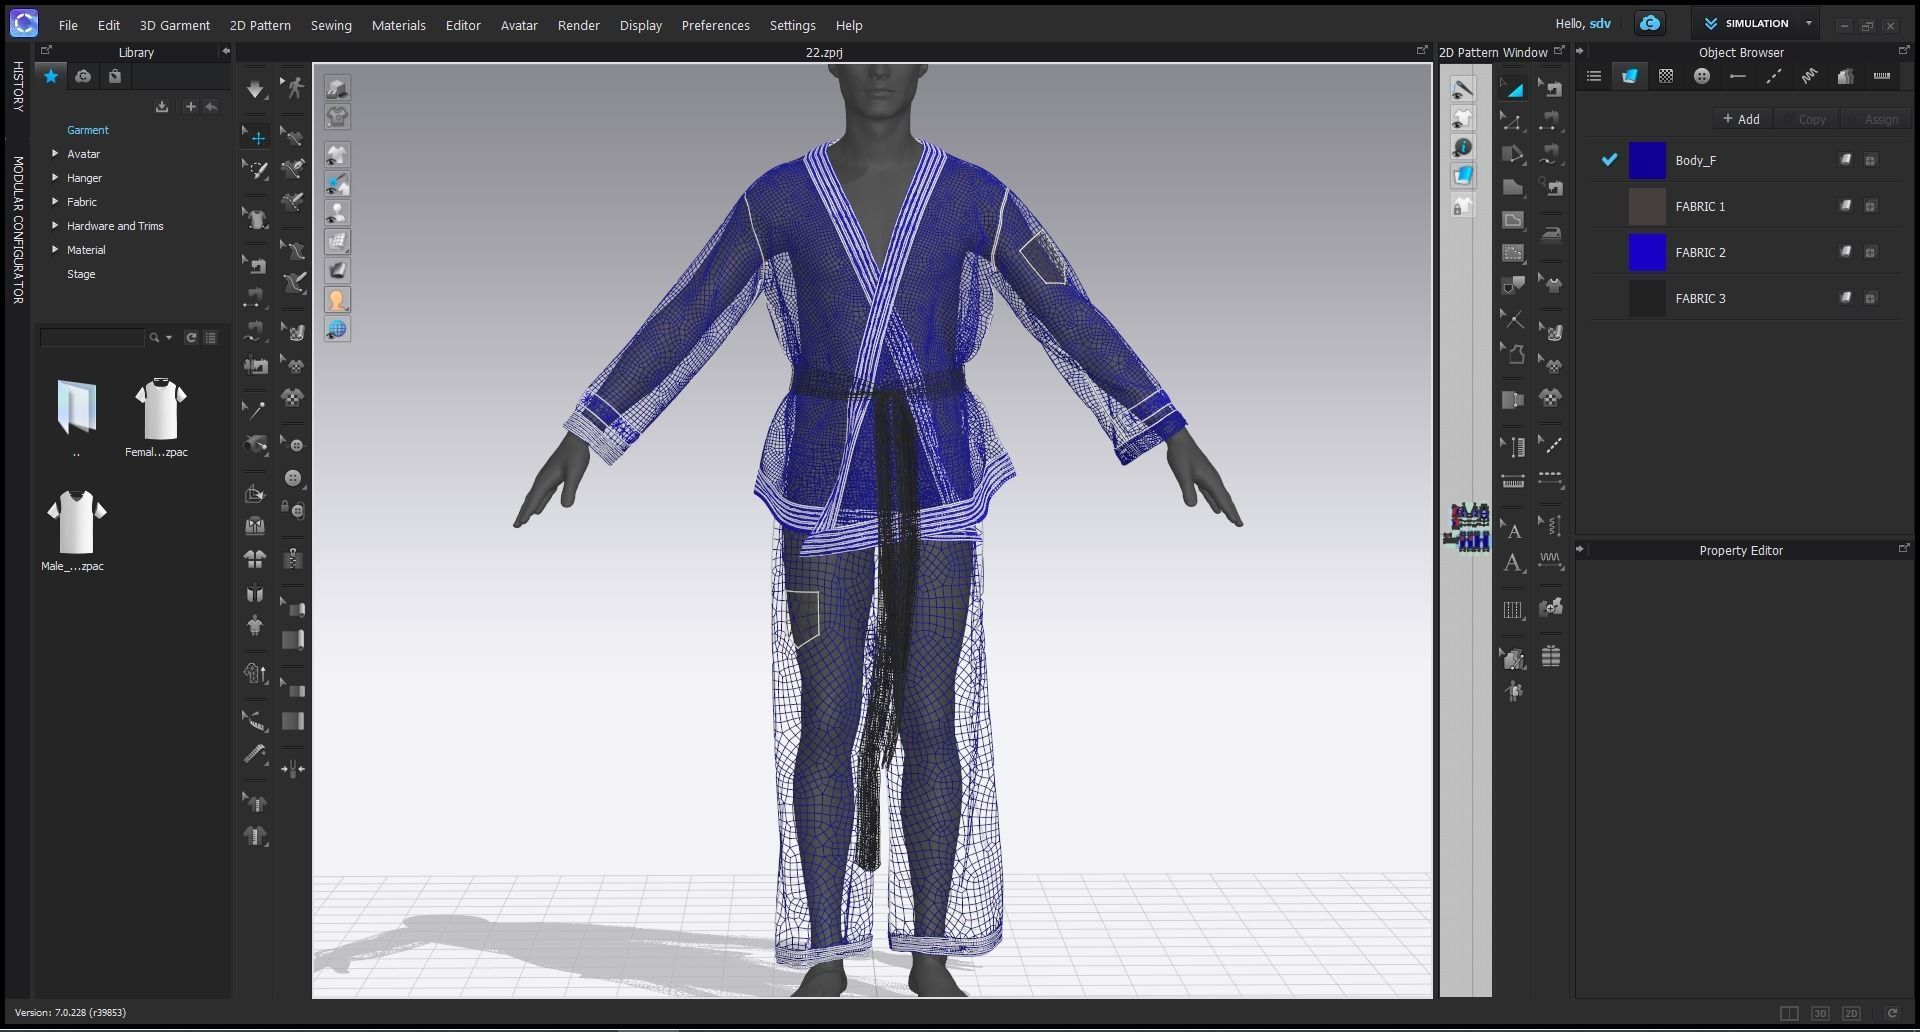This screenshot has width=1920, height=1032.
Task: Select Stage in the Library tree
Action: (x=81, y=274)
